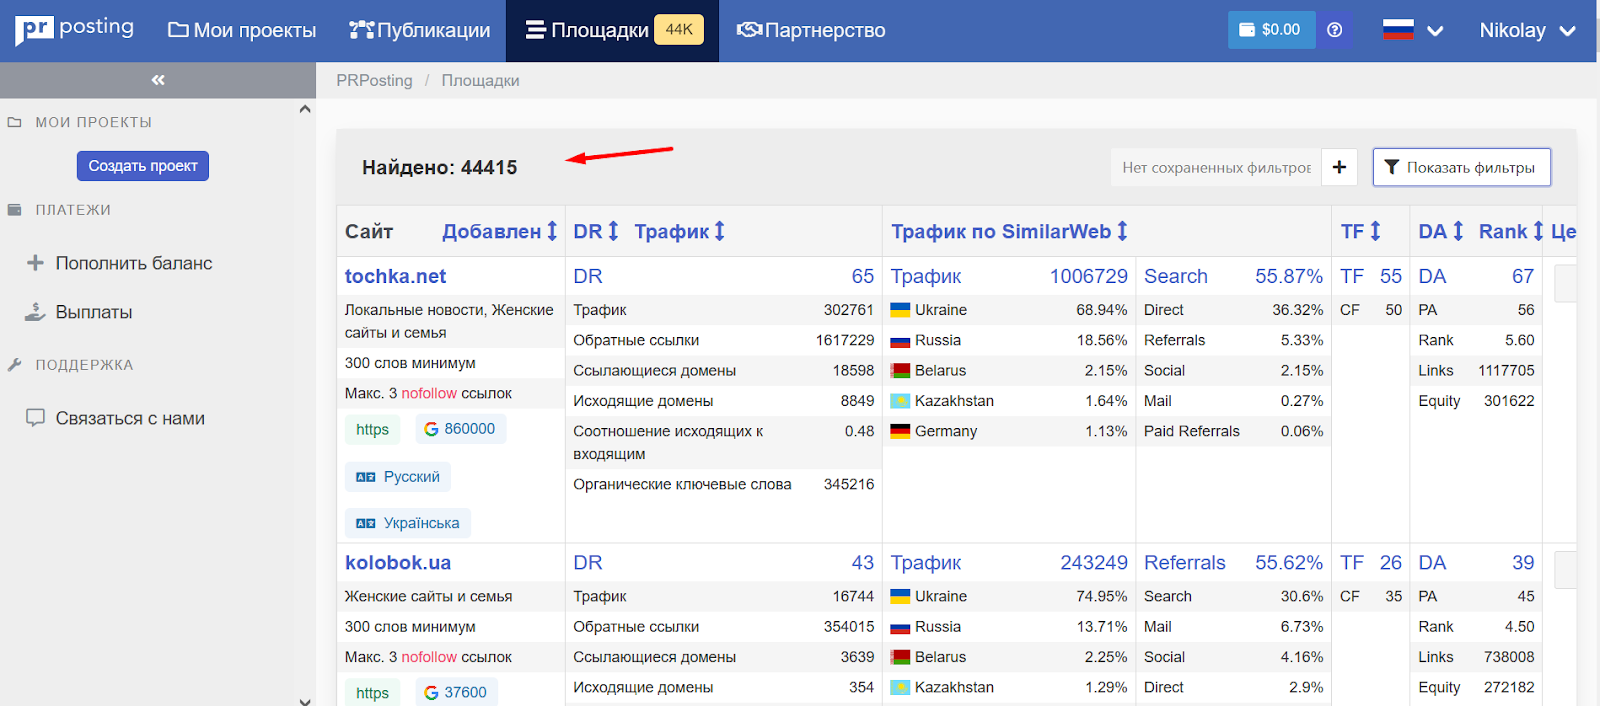Image resolution: width=1600 pixels, height=706 pixels.
Task: Click the Сайт column header
Action: pos(369,231)
